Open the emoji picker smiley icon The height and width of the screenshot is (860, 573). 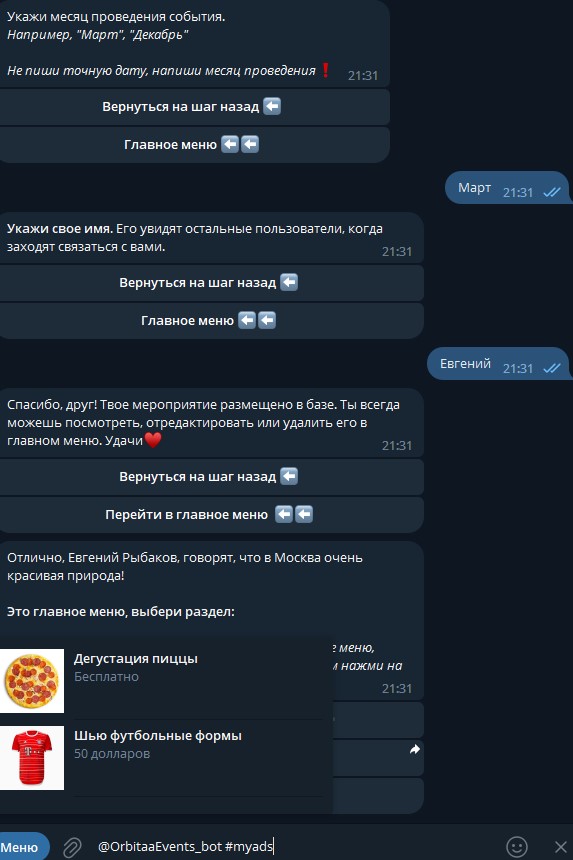517,847
